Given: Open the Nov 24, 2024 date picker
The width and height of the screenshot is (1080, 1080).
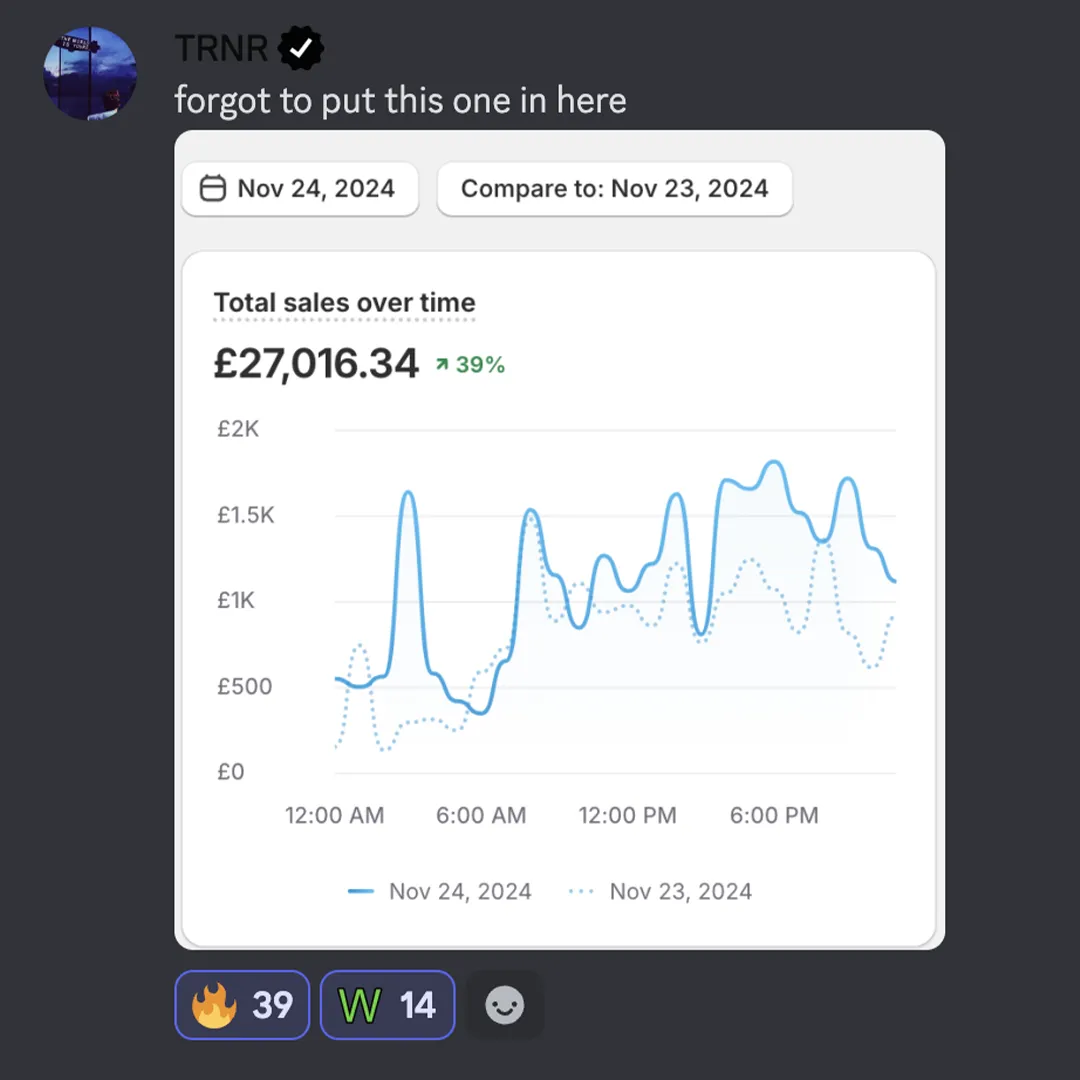Looking at the screenshot, I should pyautogui.click(x=300, y=189).
